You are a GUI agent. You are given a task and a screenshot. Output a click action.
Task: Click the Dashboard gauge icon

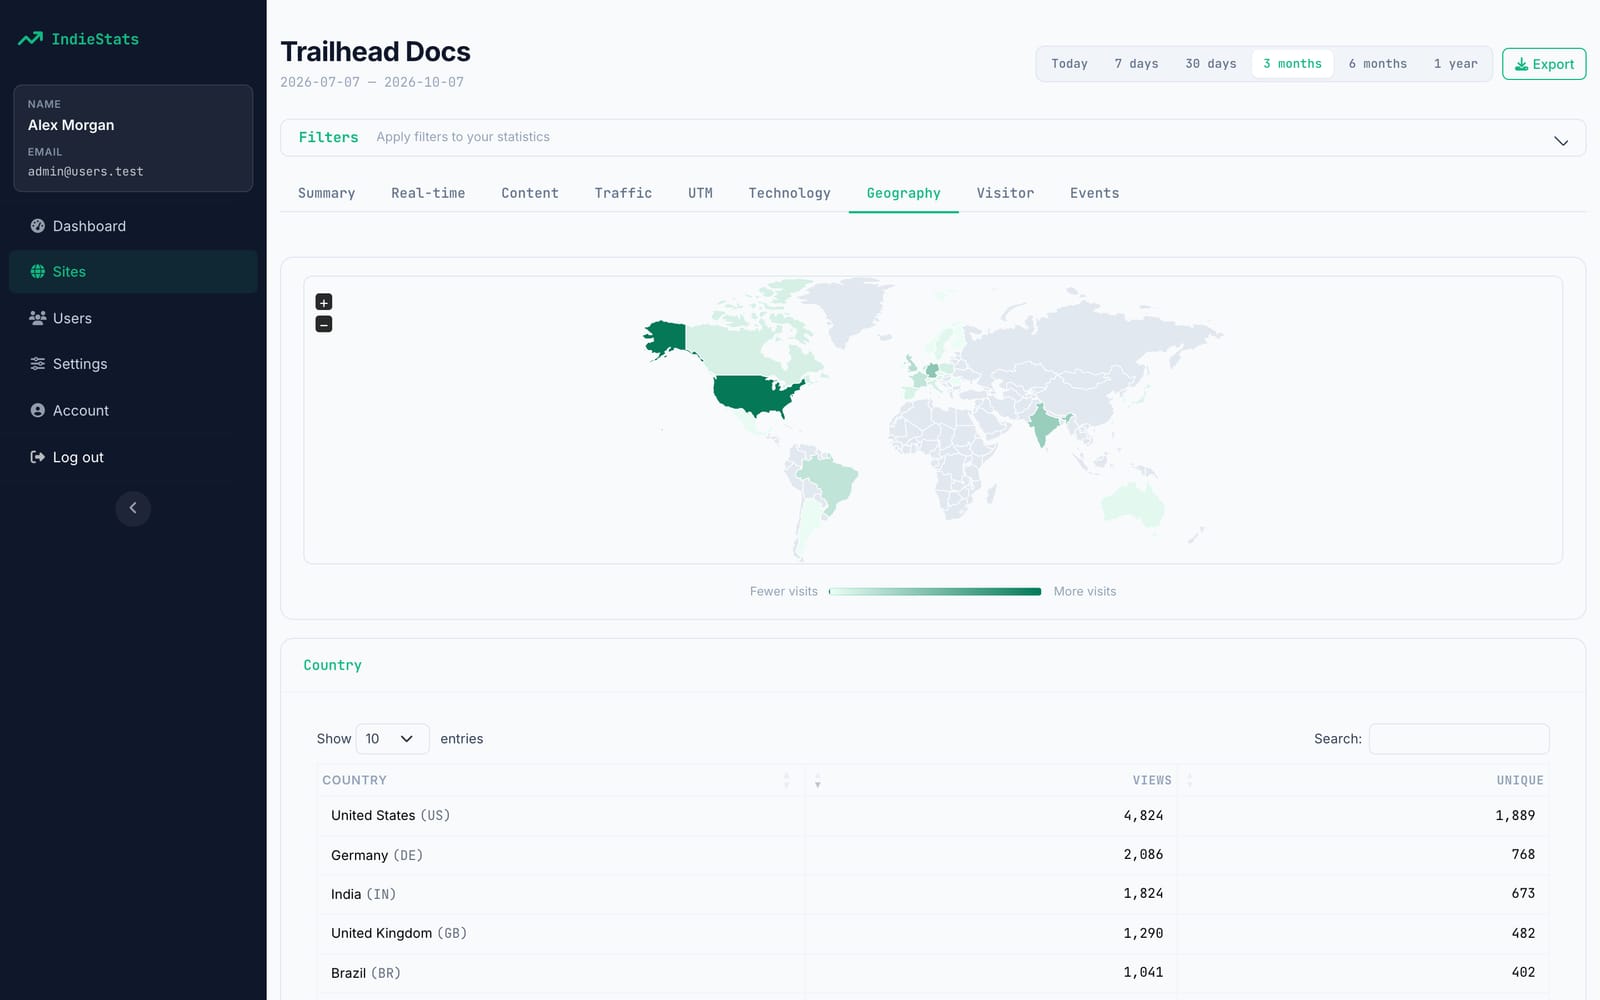pos(38,226)
